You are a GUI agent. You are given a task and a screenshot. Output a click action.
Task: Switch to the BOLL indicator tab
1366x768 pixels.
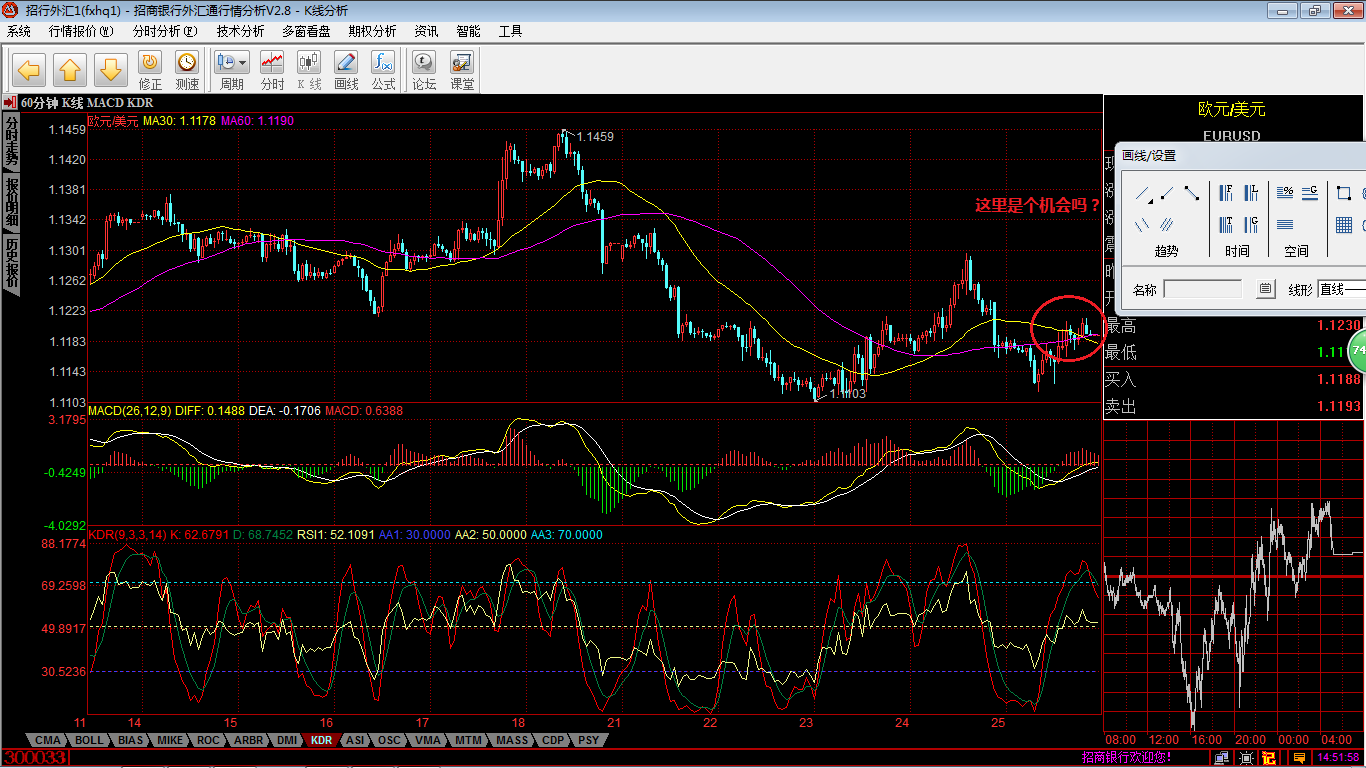[x=89, y=740]
